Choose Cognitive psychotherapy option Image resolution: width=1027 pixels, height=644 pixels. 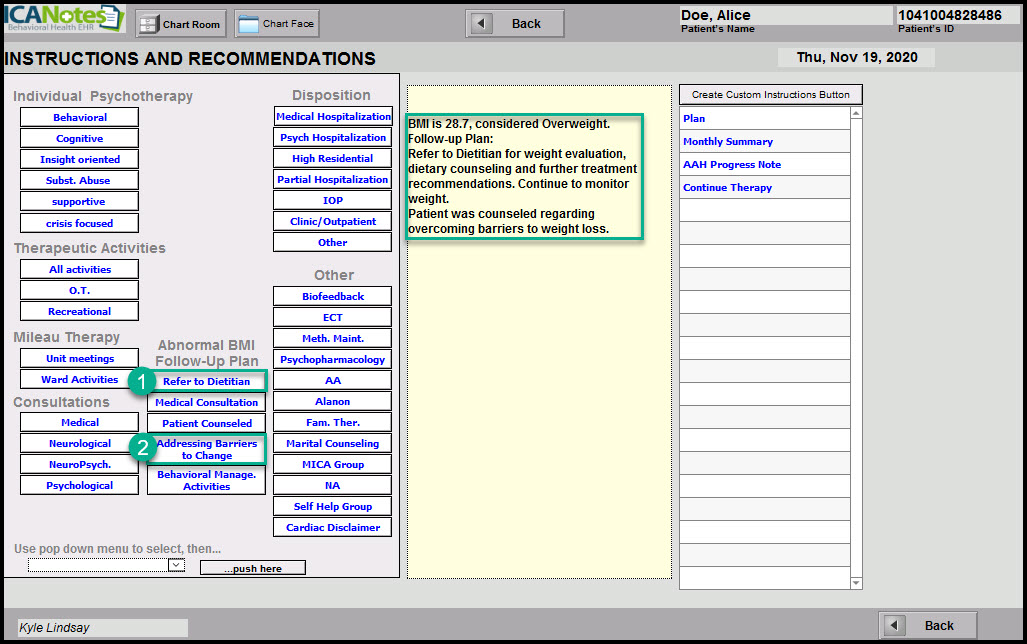79,139
